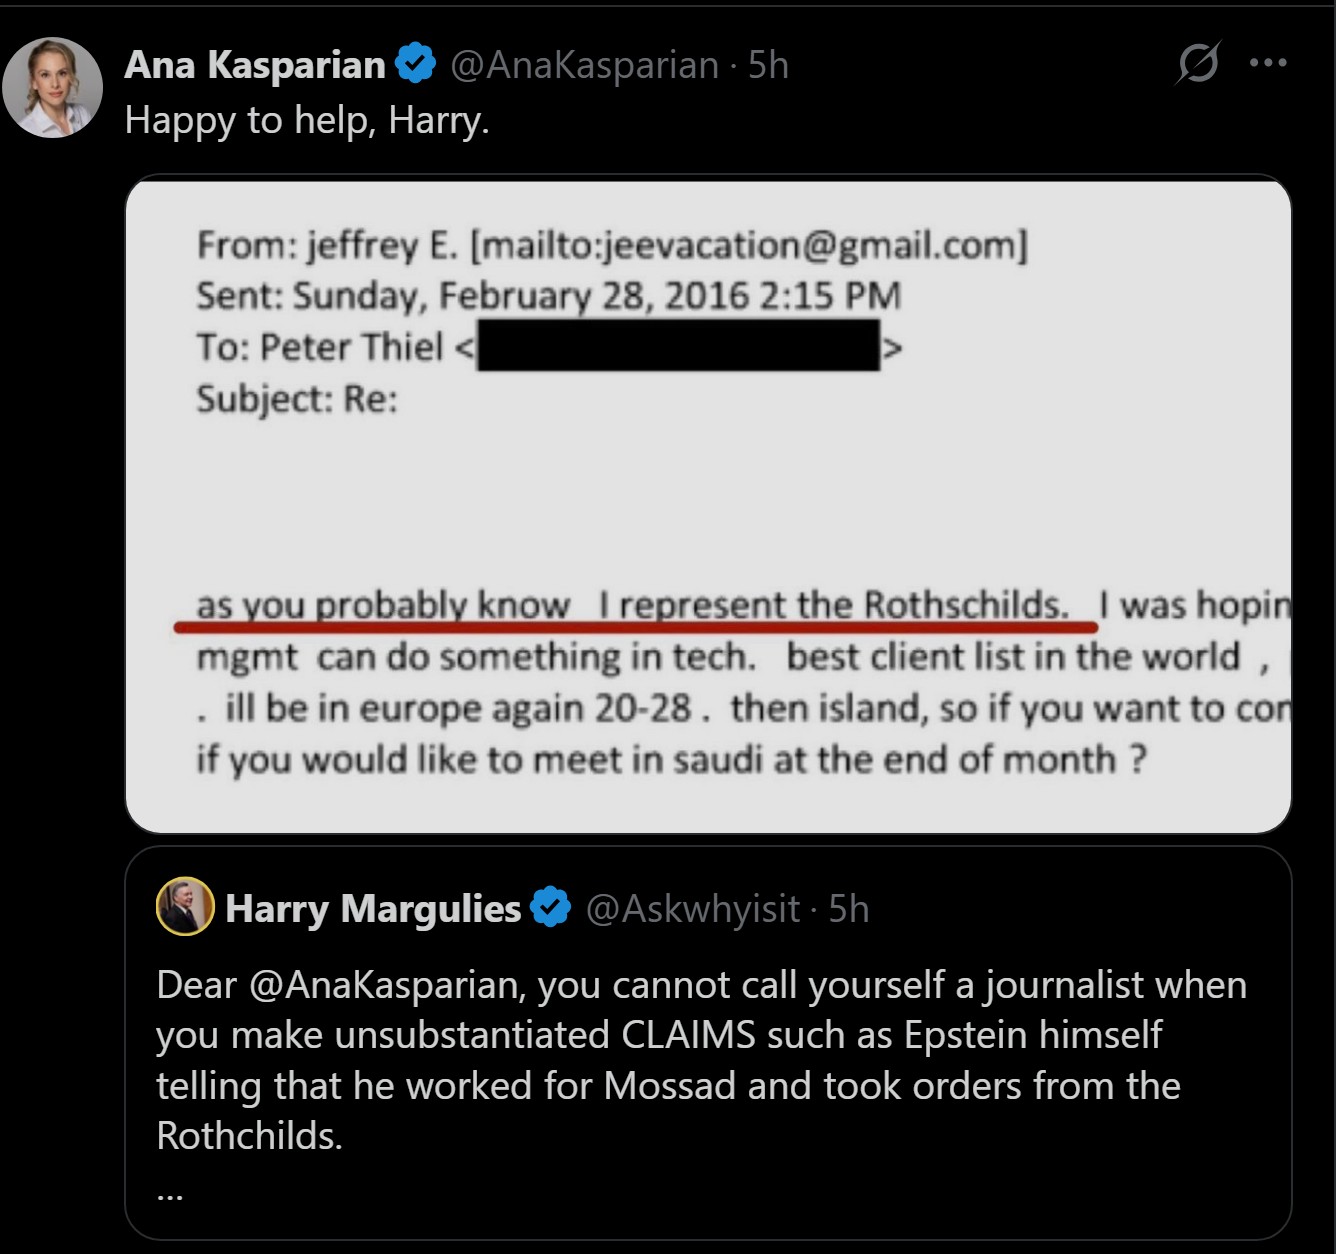
Task: Click Ana Kasparian's blue verified badge
Action: coord(415,64)
